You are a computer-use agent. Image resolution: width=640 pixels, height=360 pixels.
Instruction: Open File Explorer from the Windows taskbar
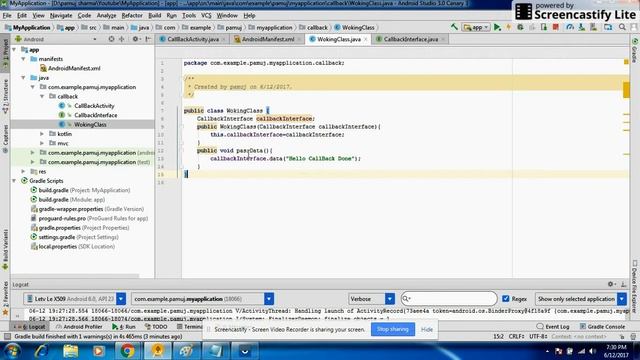(71, 351)
